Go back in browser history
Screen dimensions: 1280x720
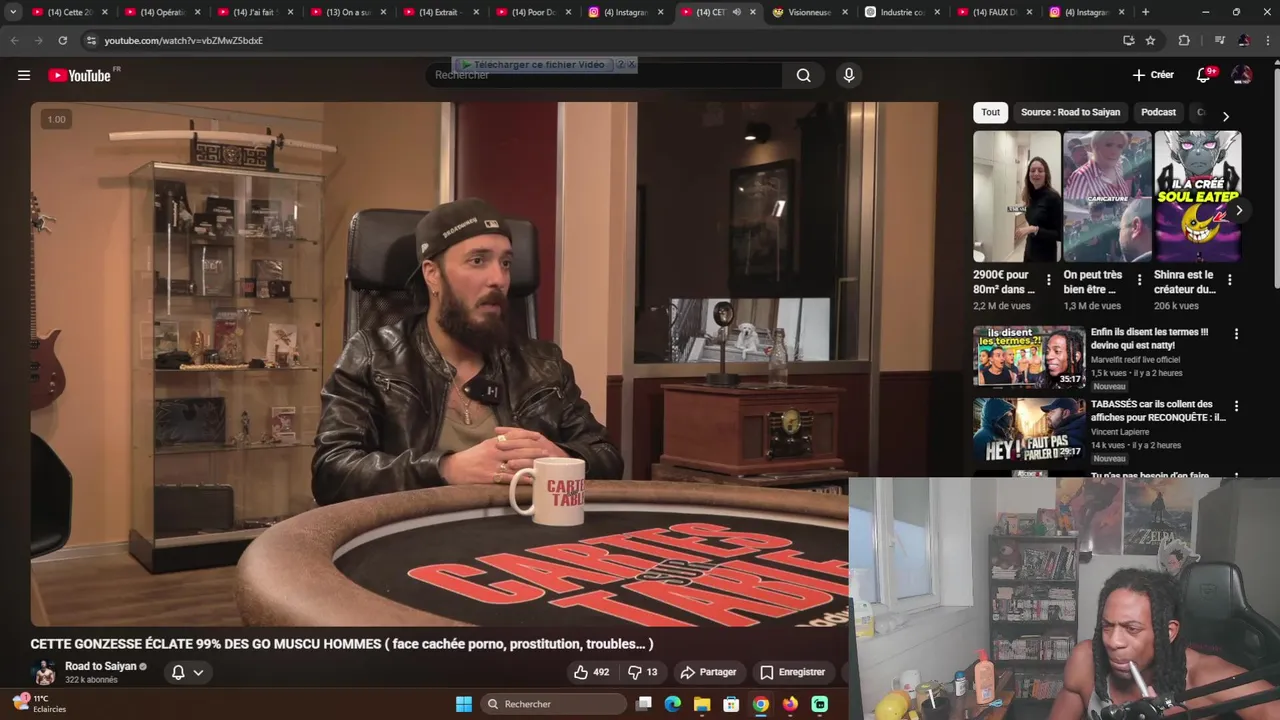click(x=14, y=40)
